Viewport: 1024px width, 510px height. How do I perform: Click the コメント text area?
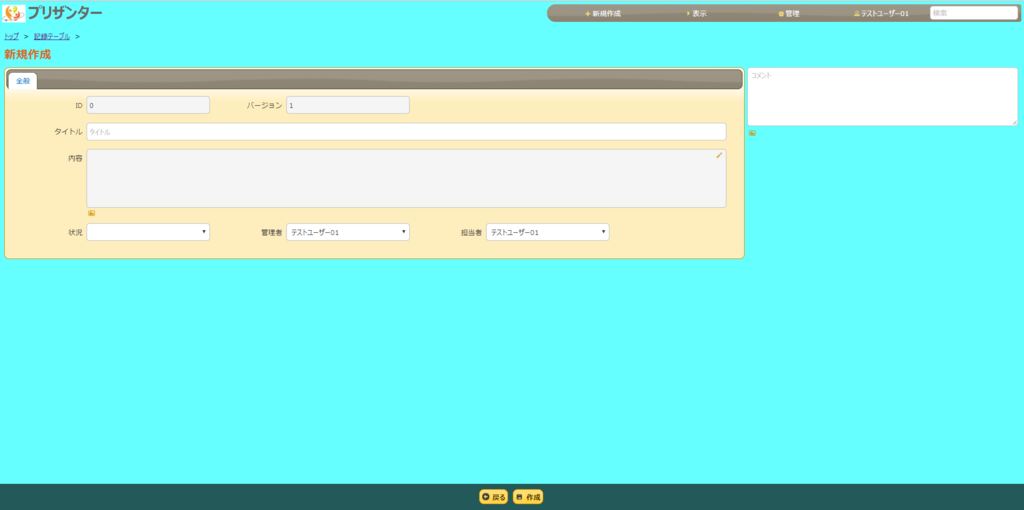coord(882,97)
